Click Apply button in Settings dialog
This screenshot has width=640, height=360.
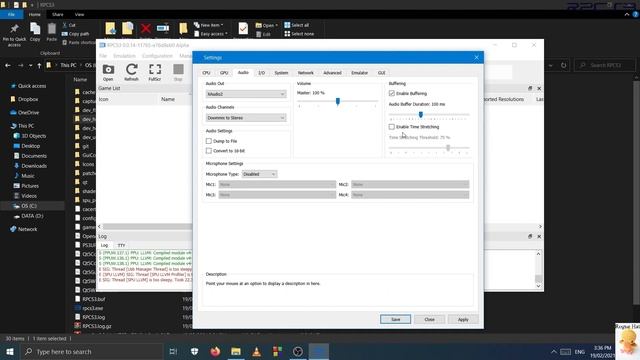click(x=463, y=319)
